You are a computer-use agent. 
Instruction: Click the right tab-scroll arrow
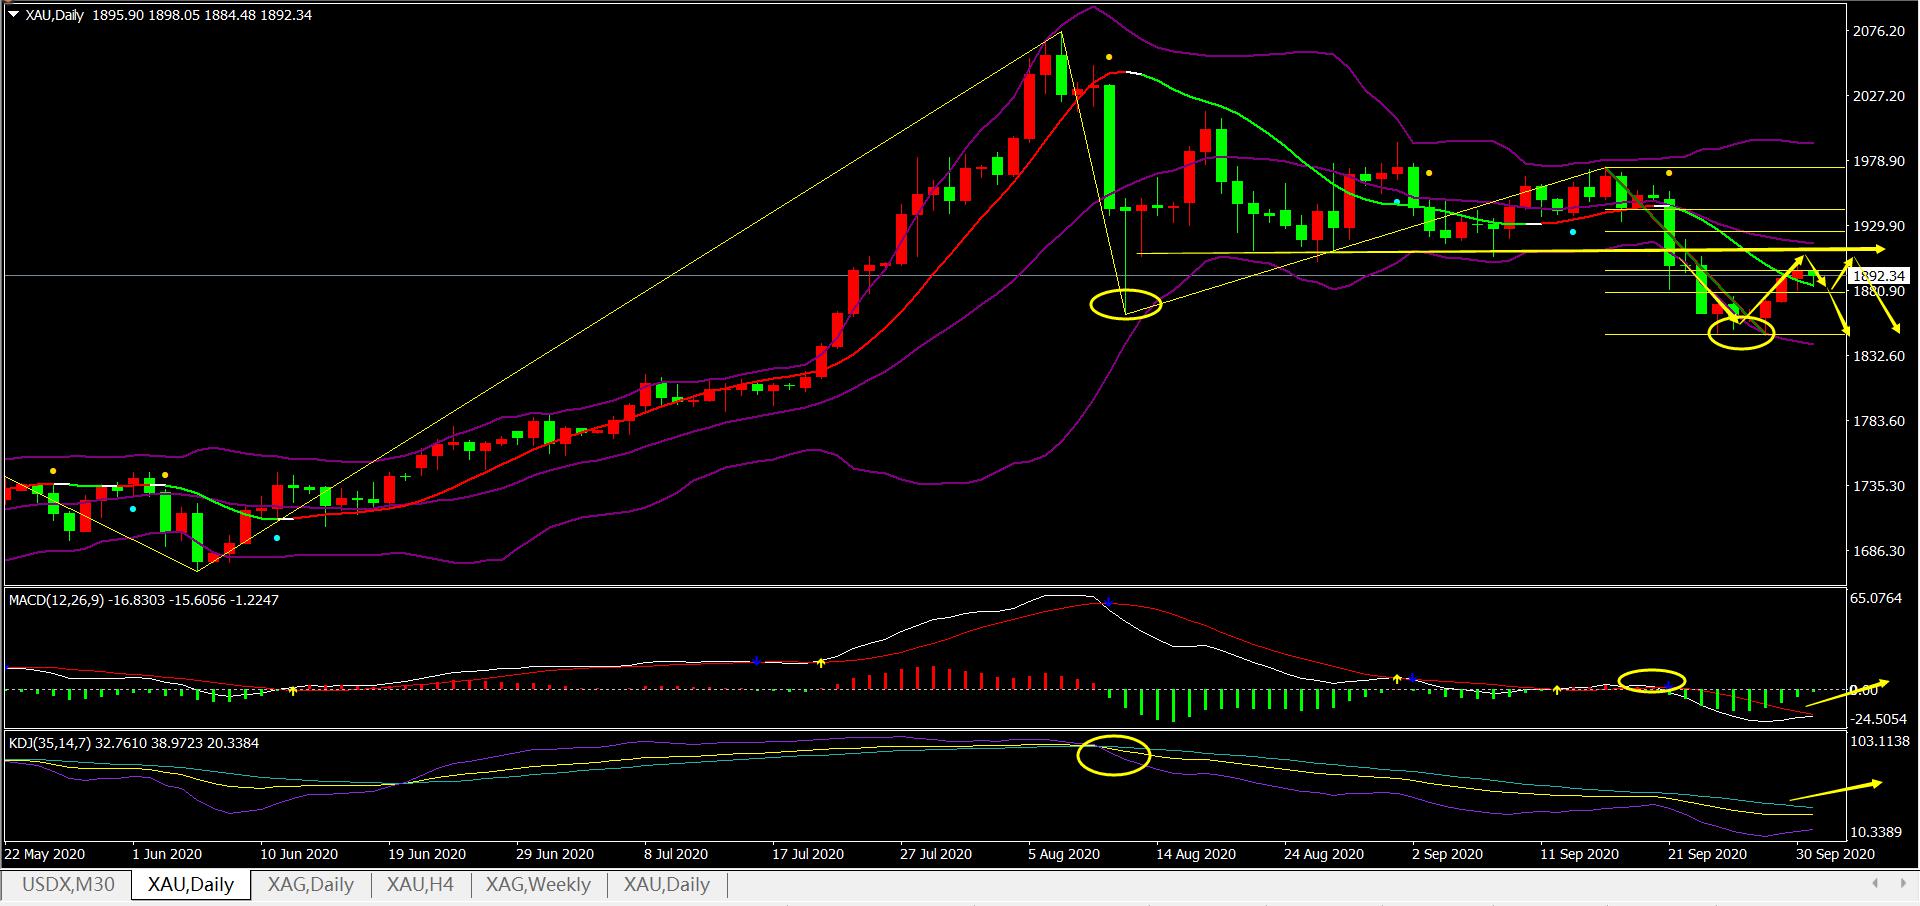coord(1901,884)
